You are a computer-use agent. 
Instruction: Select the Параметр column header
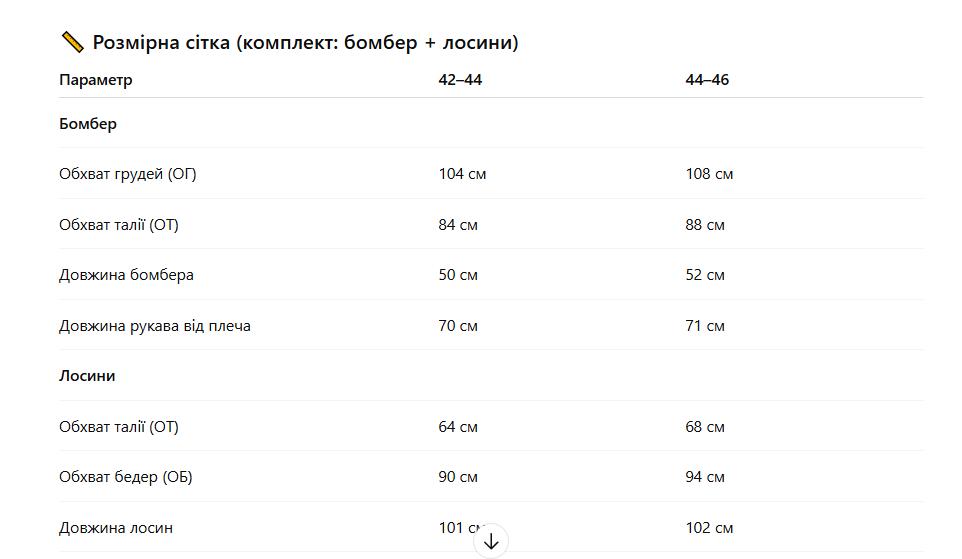[x=96, y=80]
